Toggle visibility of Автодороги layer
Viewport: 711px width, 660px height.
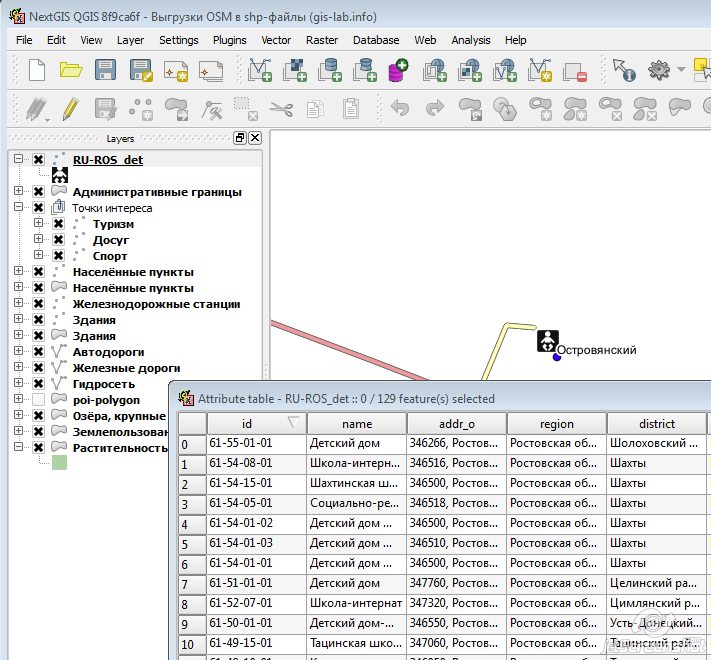tap(39, 352)
